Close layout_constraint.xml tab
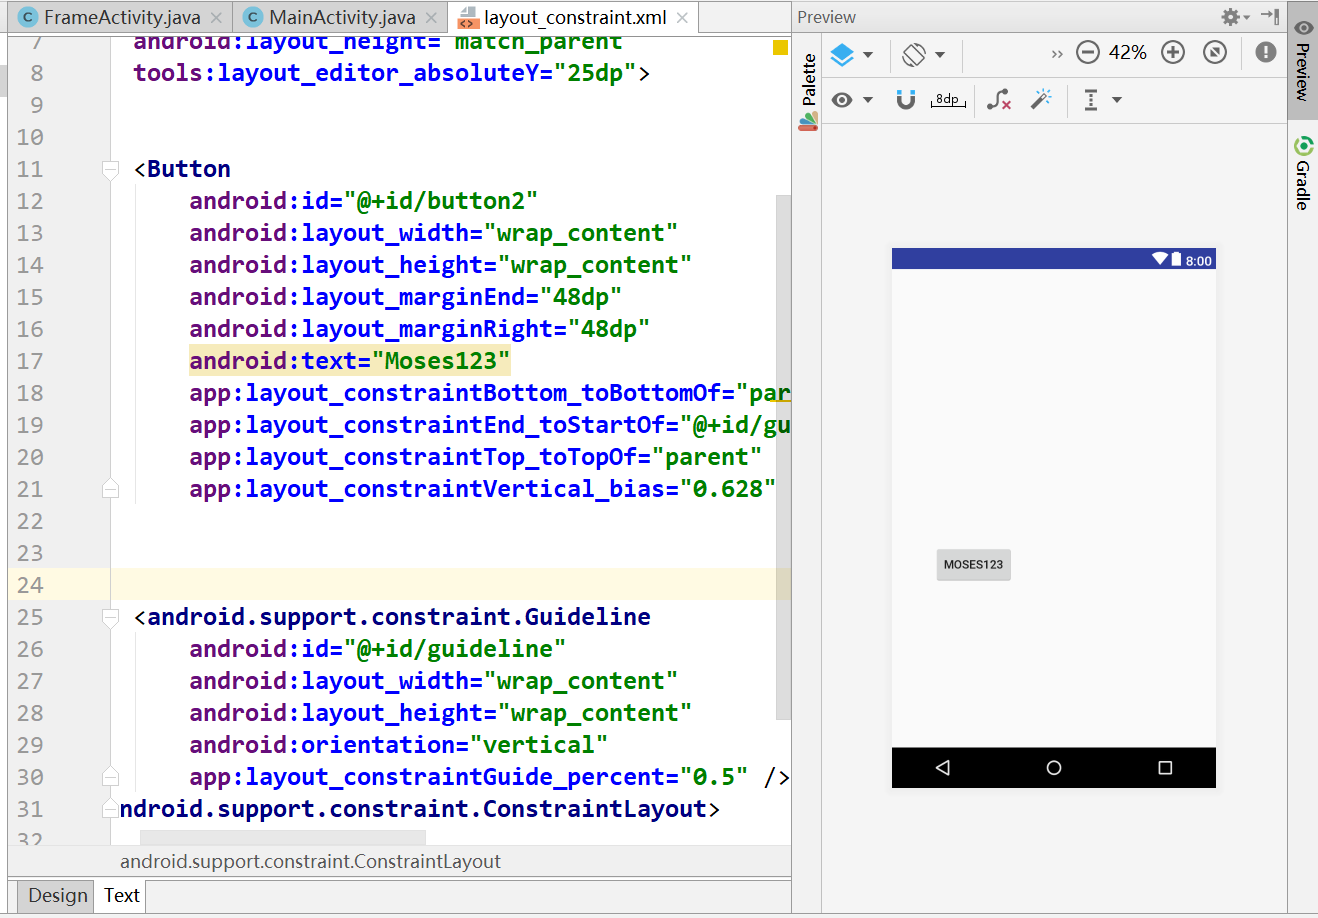 (682, 18)
